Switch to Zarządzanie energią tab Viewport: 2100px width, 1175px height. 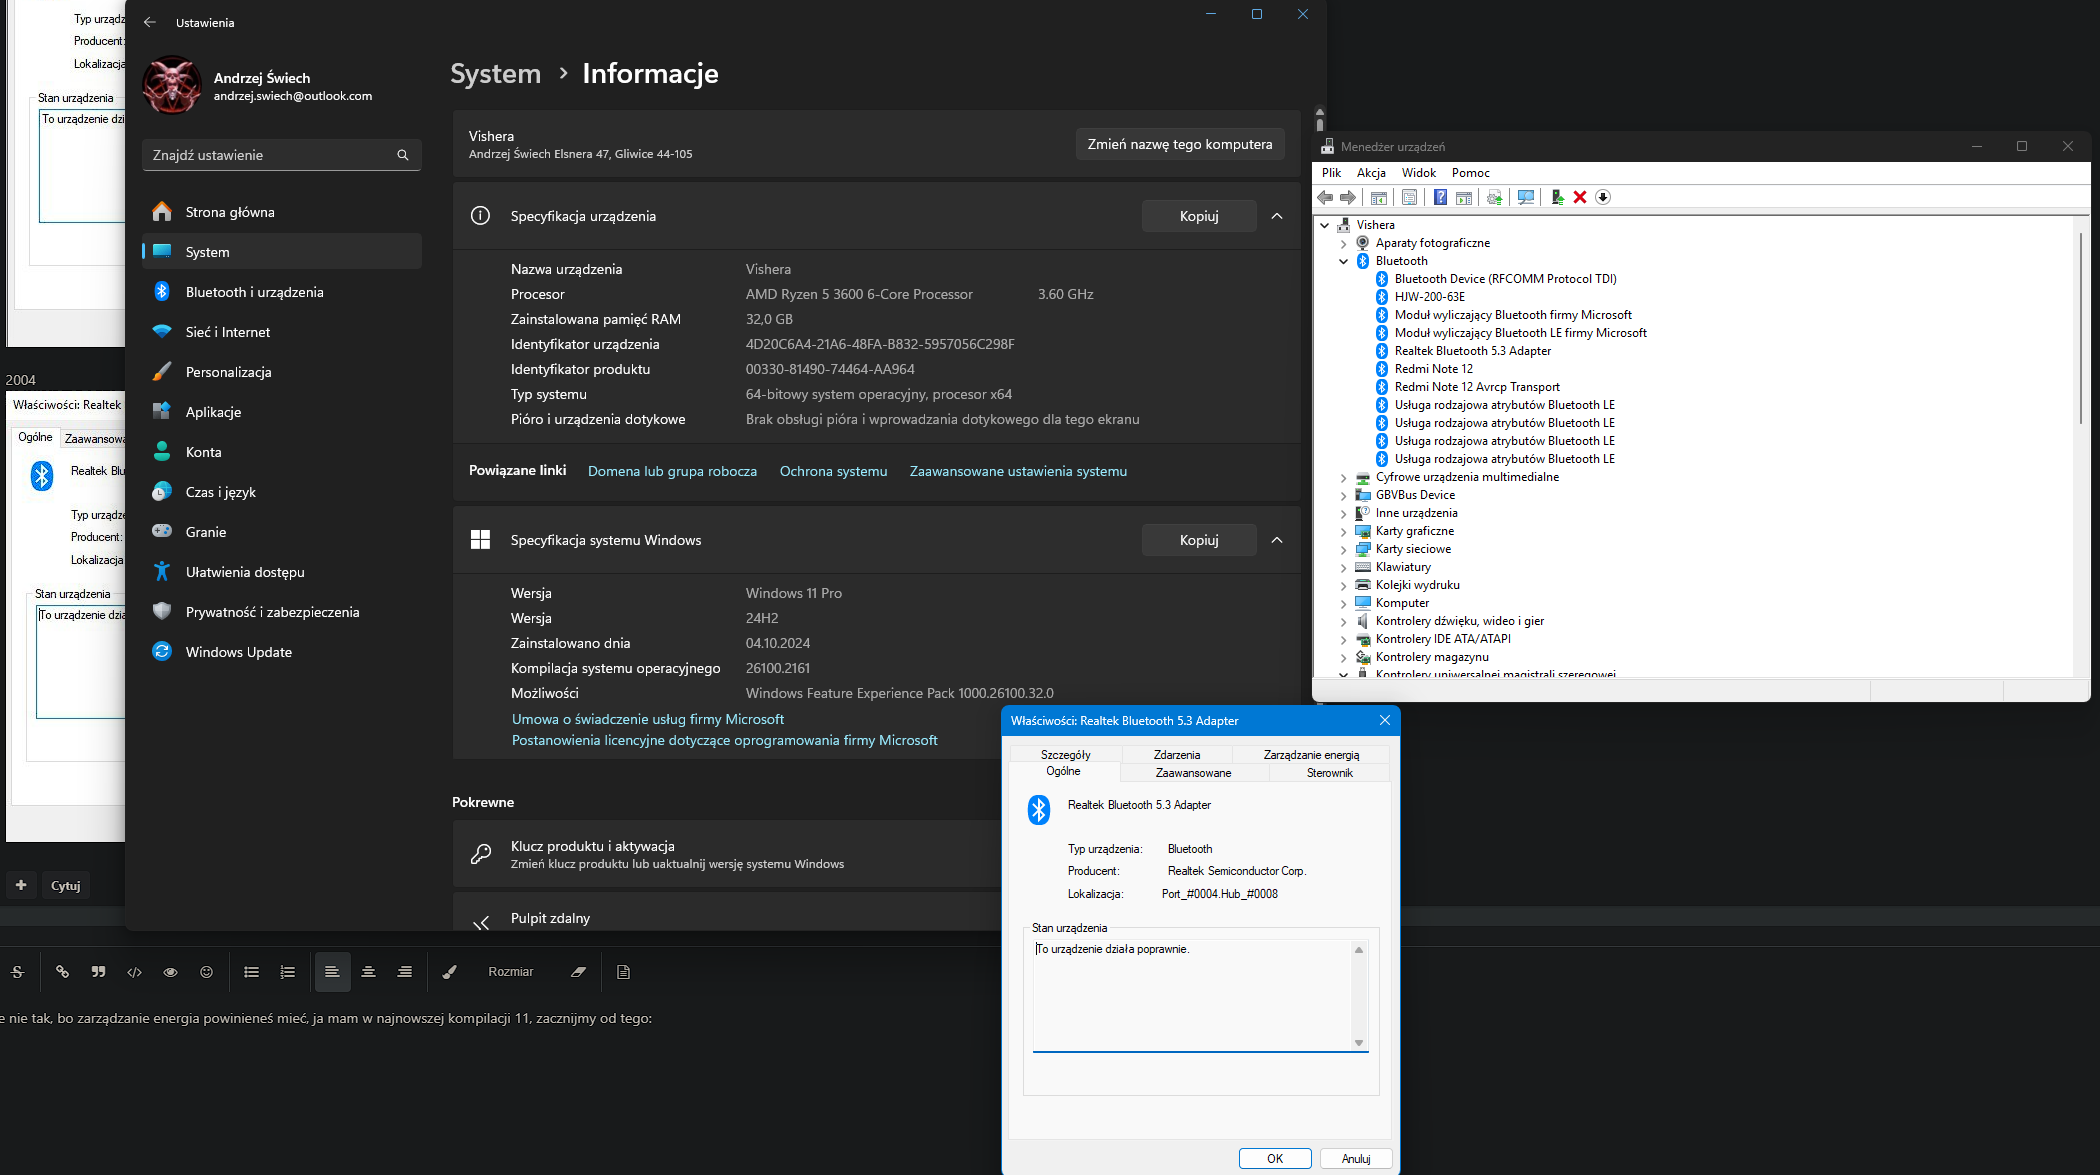[x=1311, y=755]
